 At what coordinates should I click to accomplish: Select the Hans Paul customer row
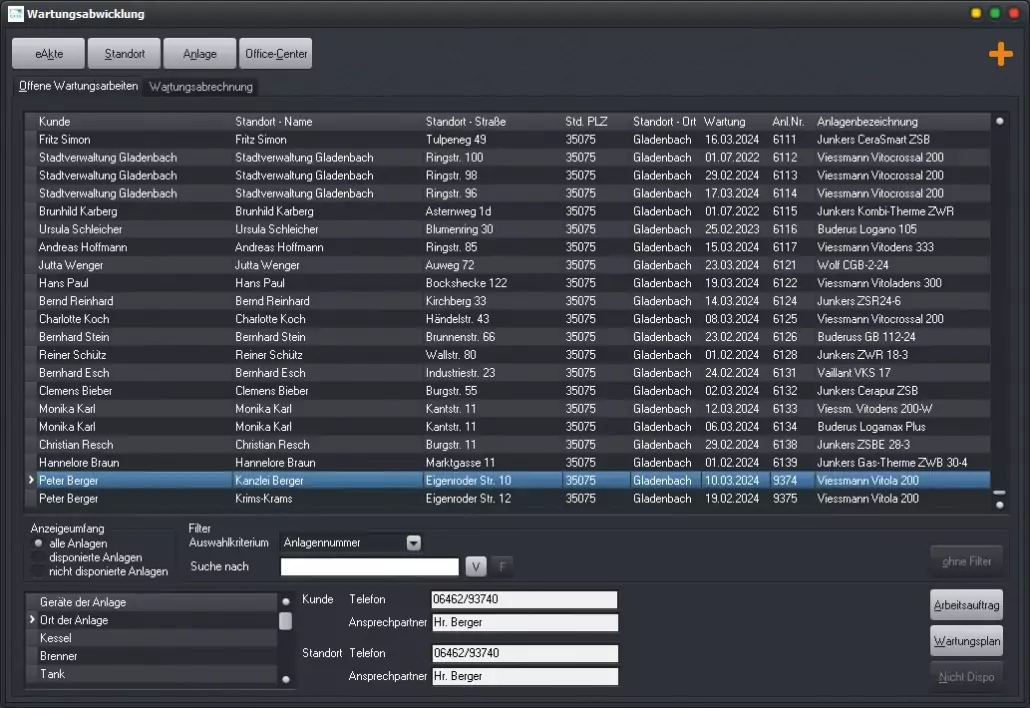pos(507,283)
